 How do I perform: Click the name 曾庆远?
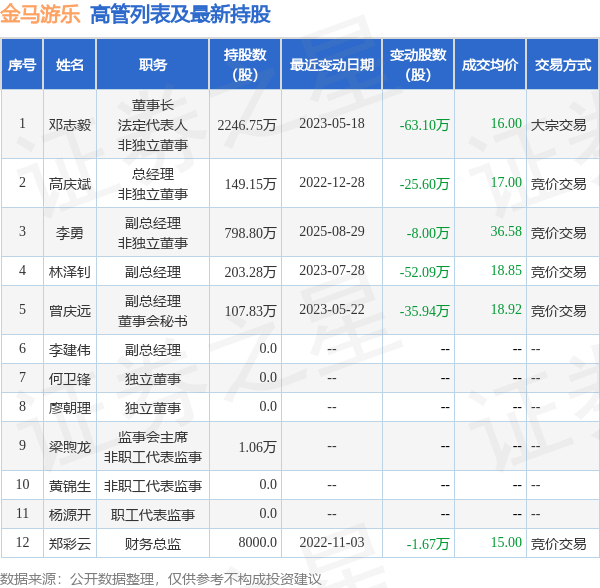pyautogui.click(x=70, y=311)
